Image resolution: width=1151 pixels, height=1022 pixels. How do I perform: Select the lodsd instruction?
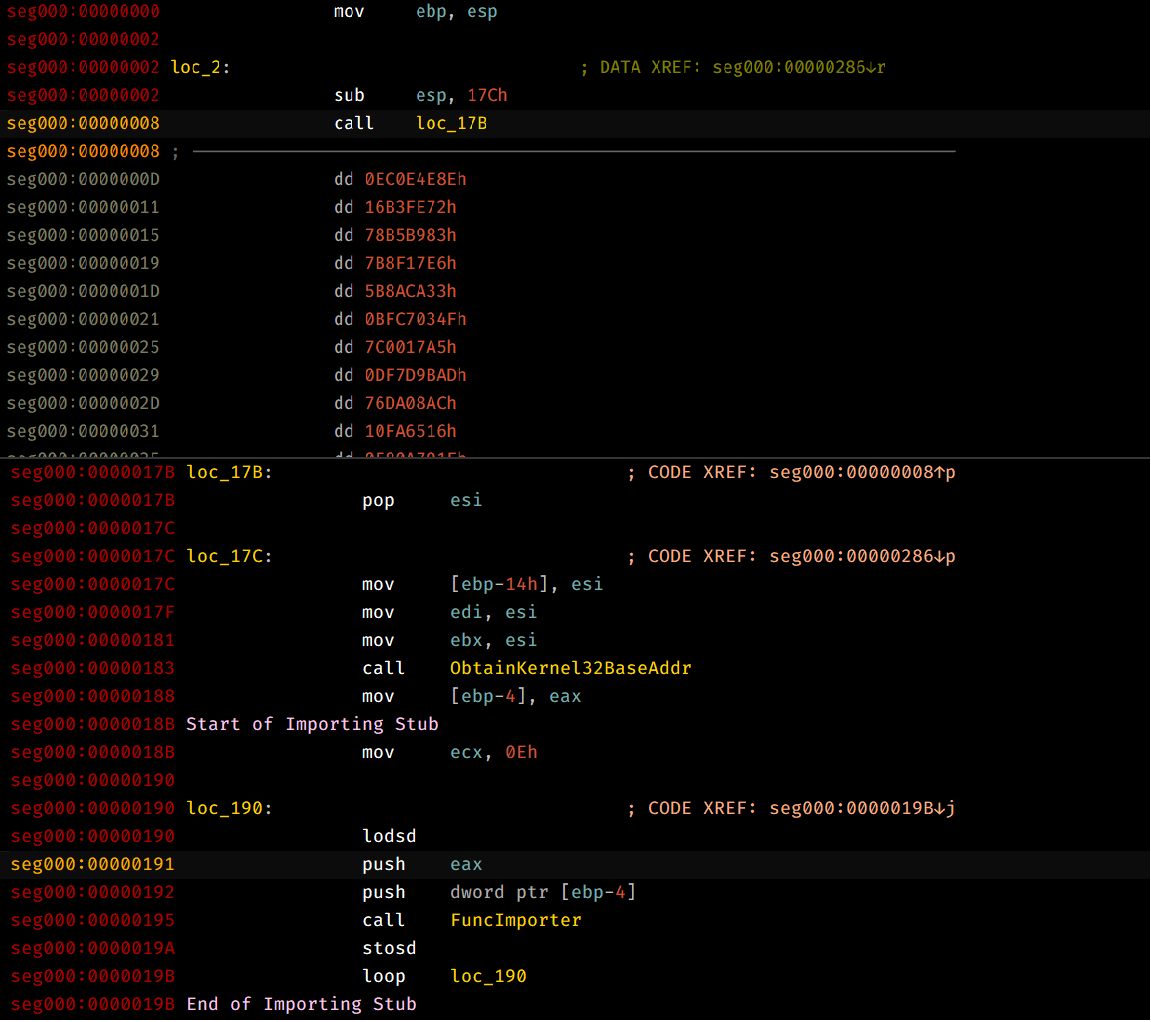point(389,836)
